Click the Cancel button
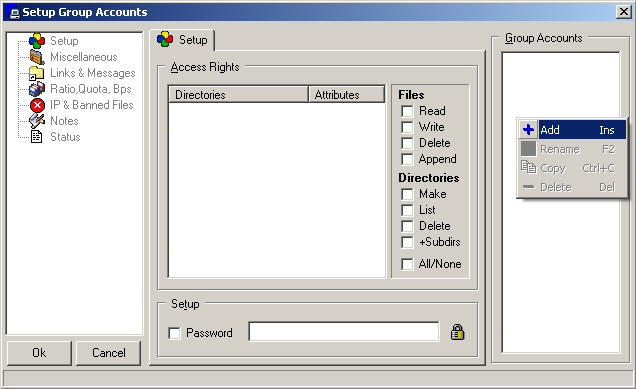This screenshot has width=636, height=389. [109, 353]
